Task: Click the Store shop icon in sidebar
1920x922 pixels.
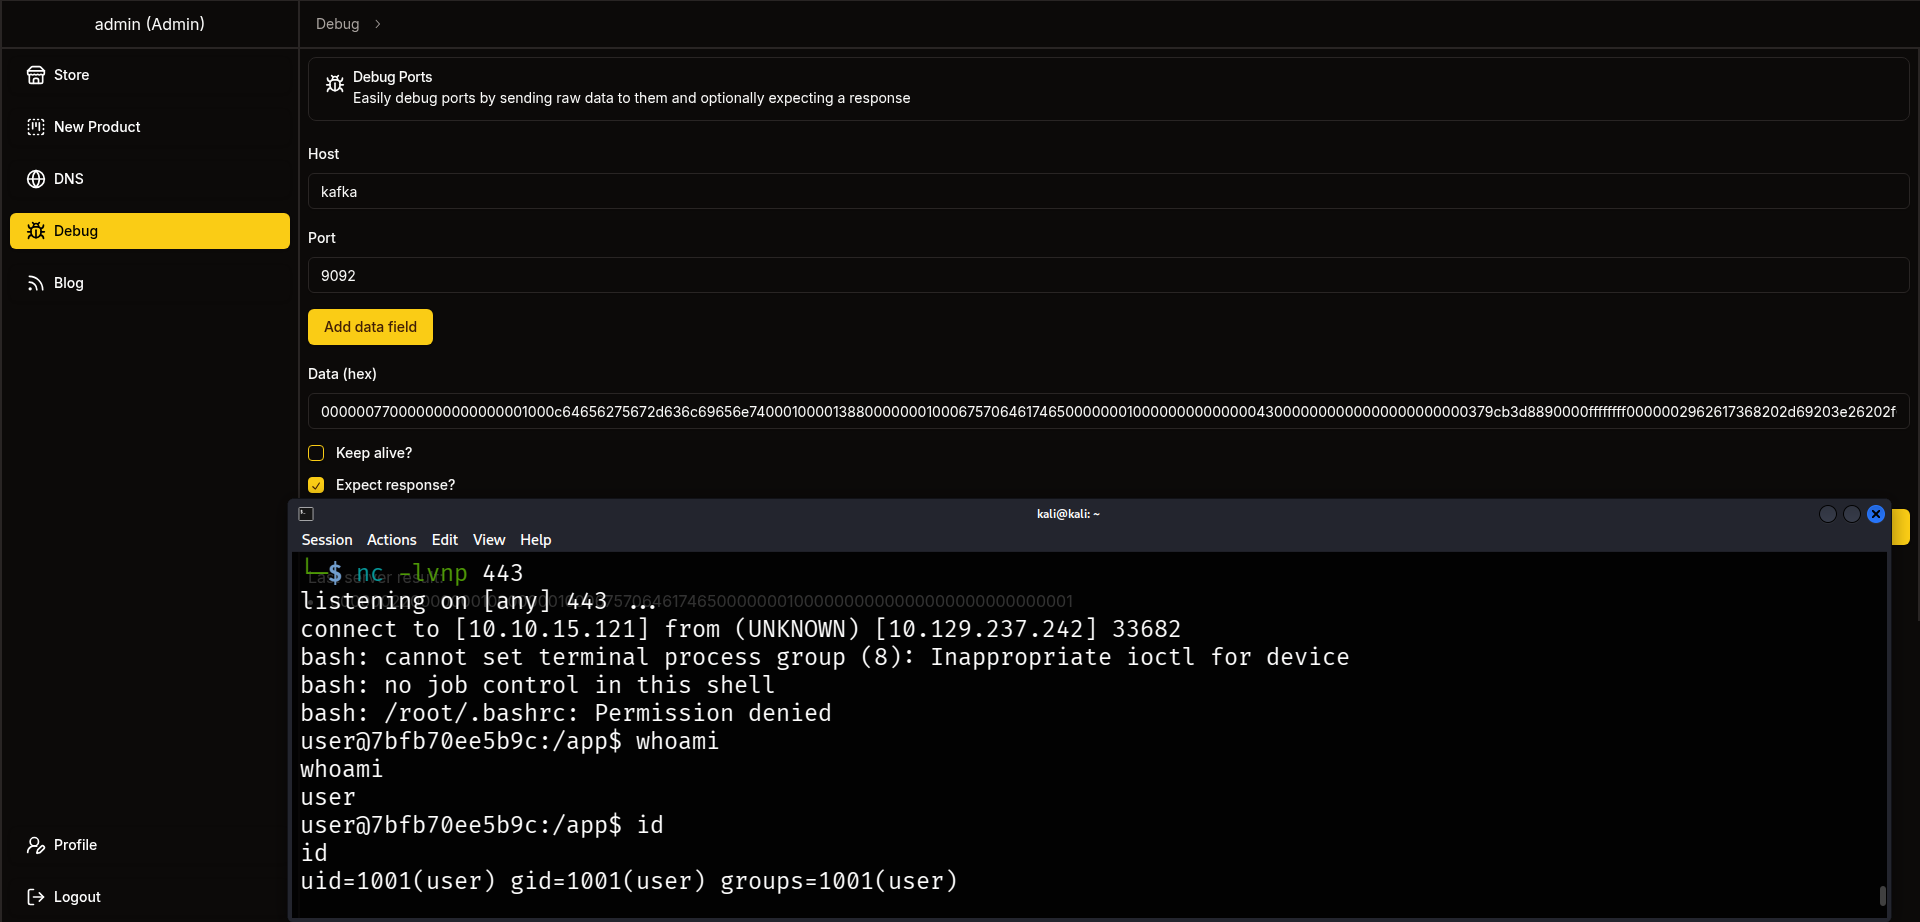Action: tap(36, 75)
